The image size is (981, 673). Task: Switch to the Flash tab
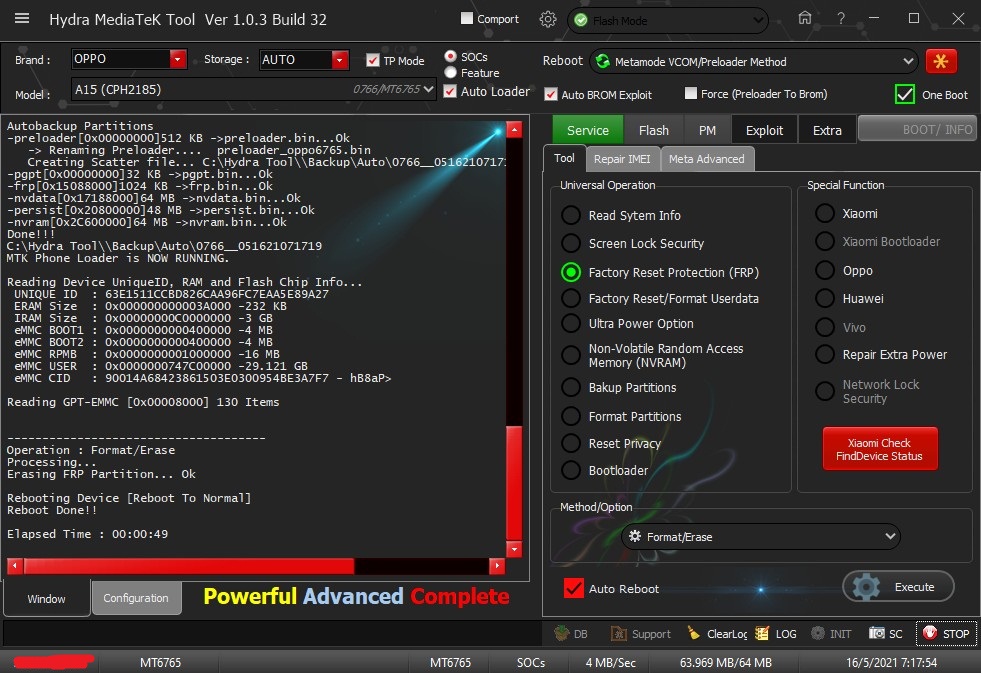pos(653,130)
